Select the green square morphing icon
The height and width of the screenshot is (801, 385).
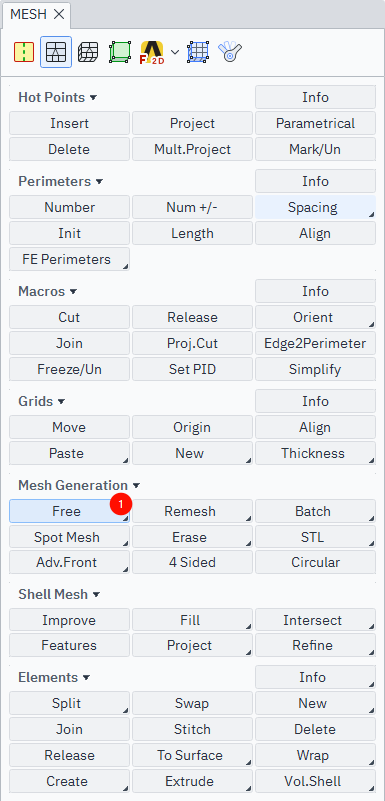tap(120, 52)
